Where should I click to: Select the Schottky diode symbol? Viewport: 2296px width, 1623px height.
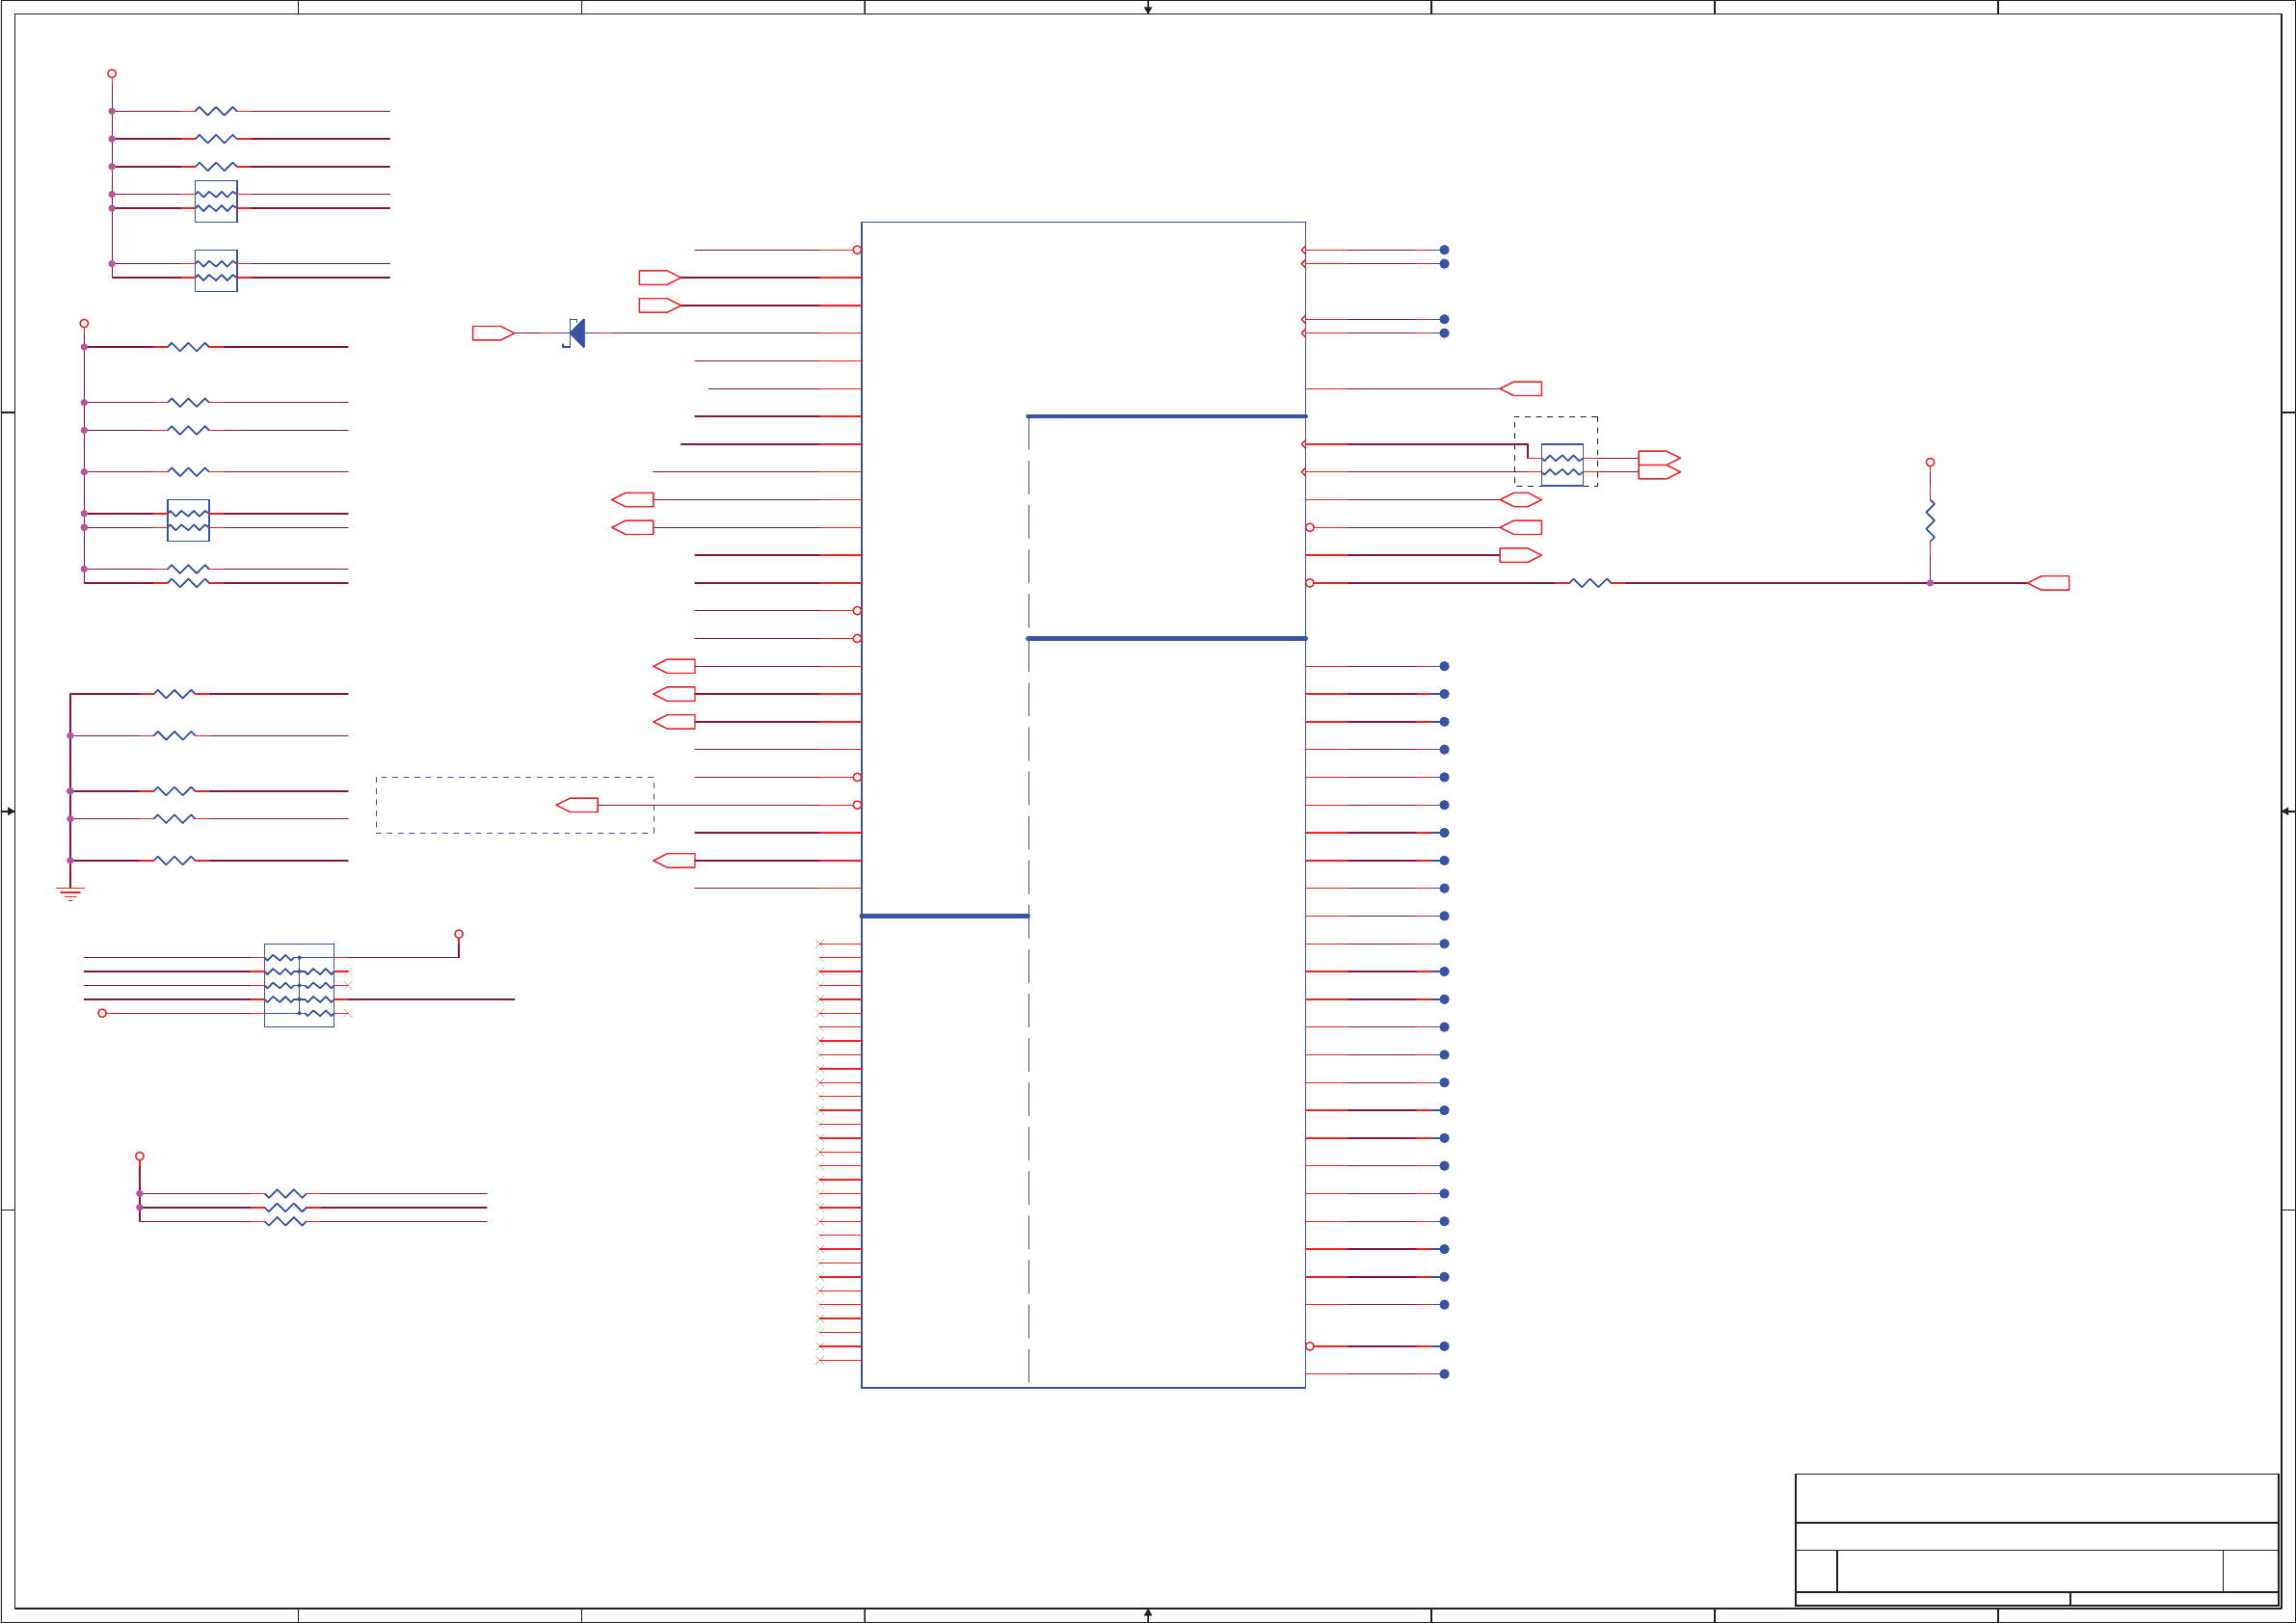(x=576, y=333)
